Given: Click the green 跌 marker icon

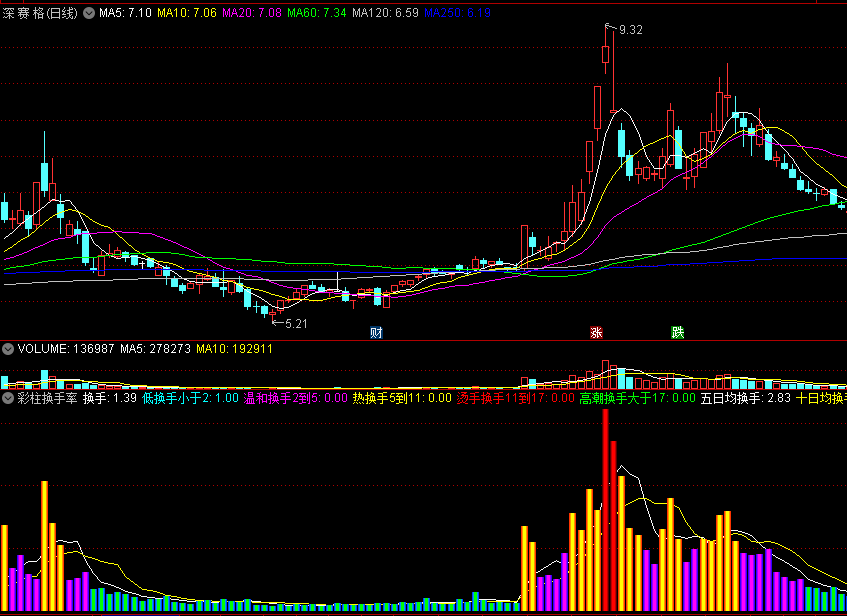Looking at the screenshot, I should pos(678,332).
